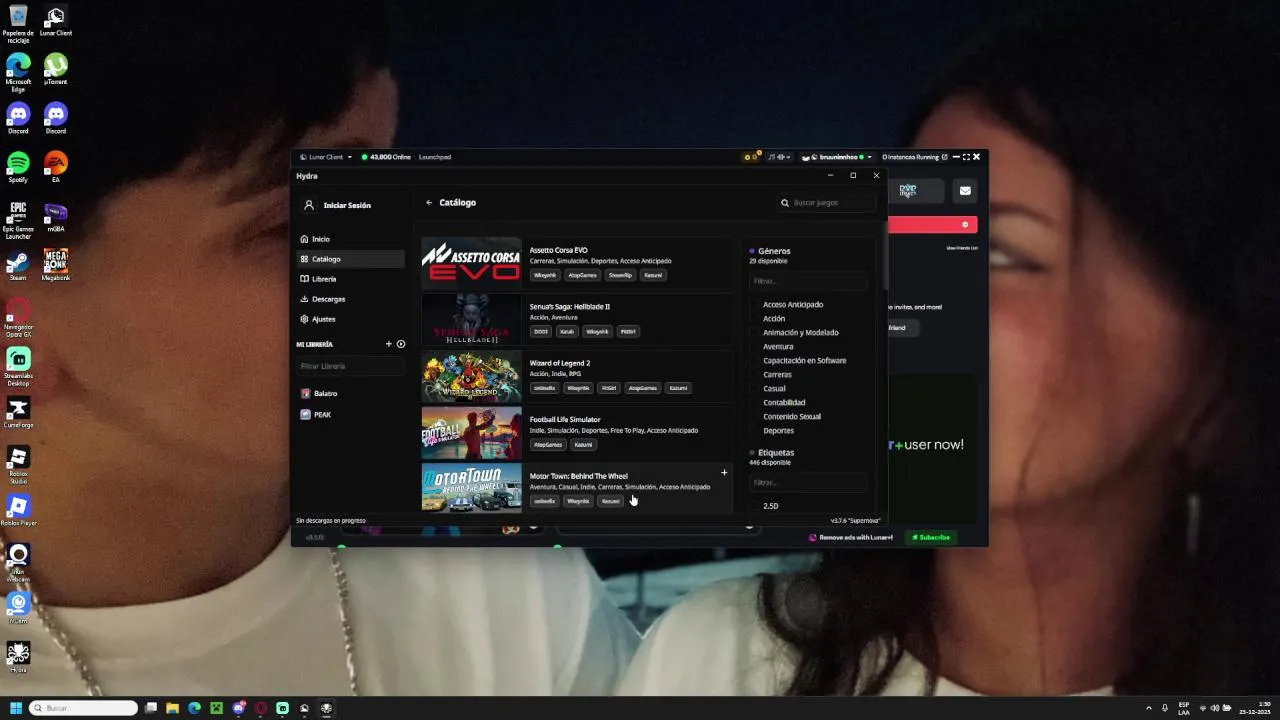Image resolution: width=1280 pixels, height=720 pixels.
Task: Open Lunar Client music controls dropdown
Action: [778, 157]
